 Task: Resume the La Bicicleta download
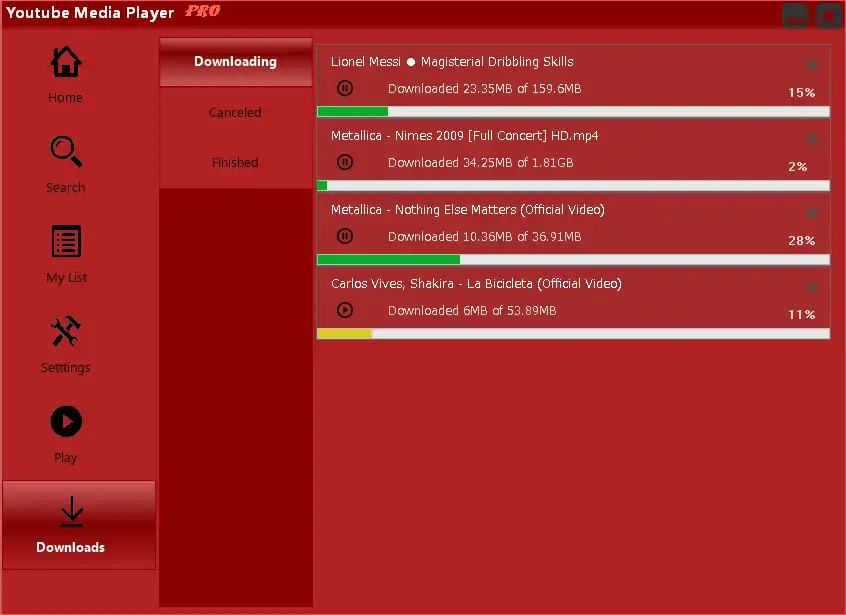tap(345, 310)
